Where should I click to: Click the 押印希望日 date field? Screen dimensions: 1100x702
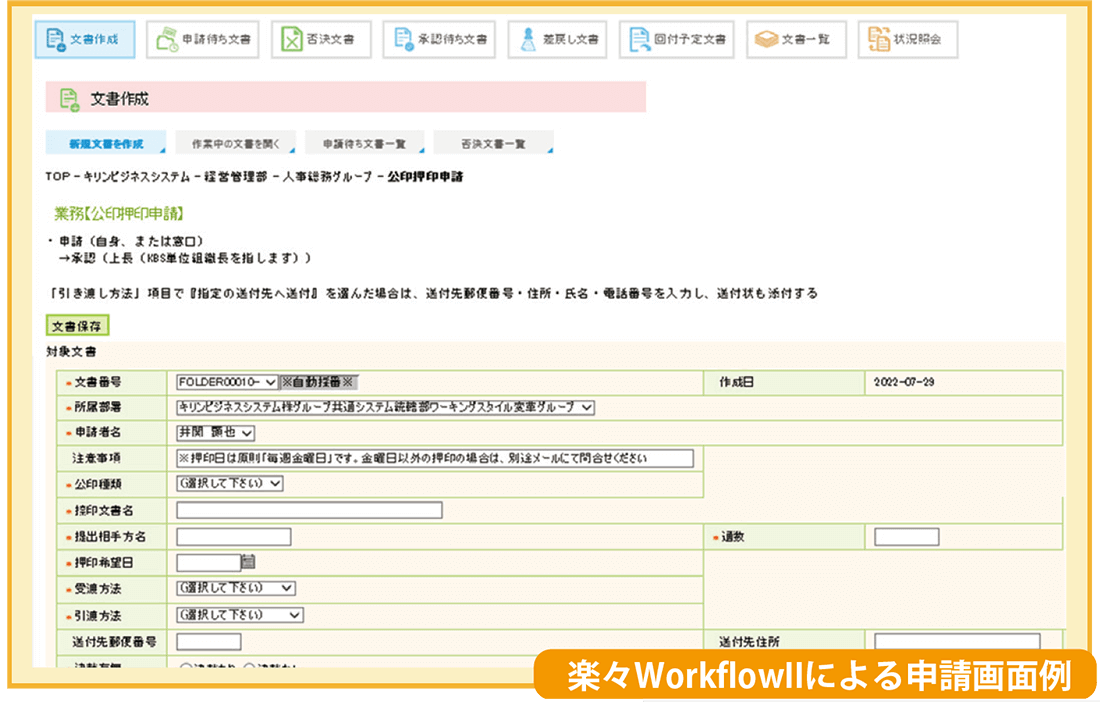208,562
